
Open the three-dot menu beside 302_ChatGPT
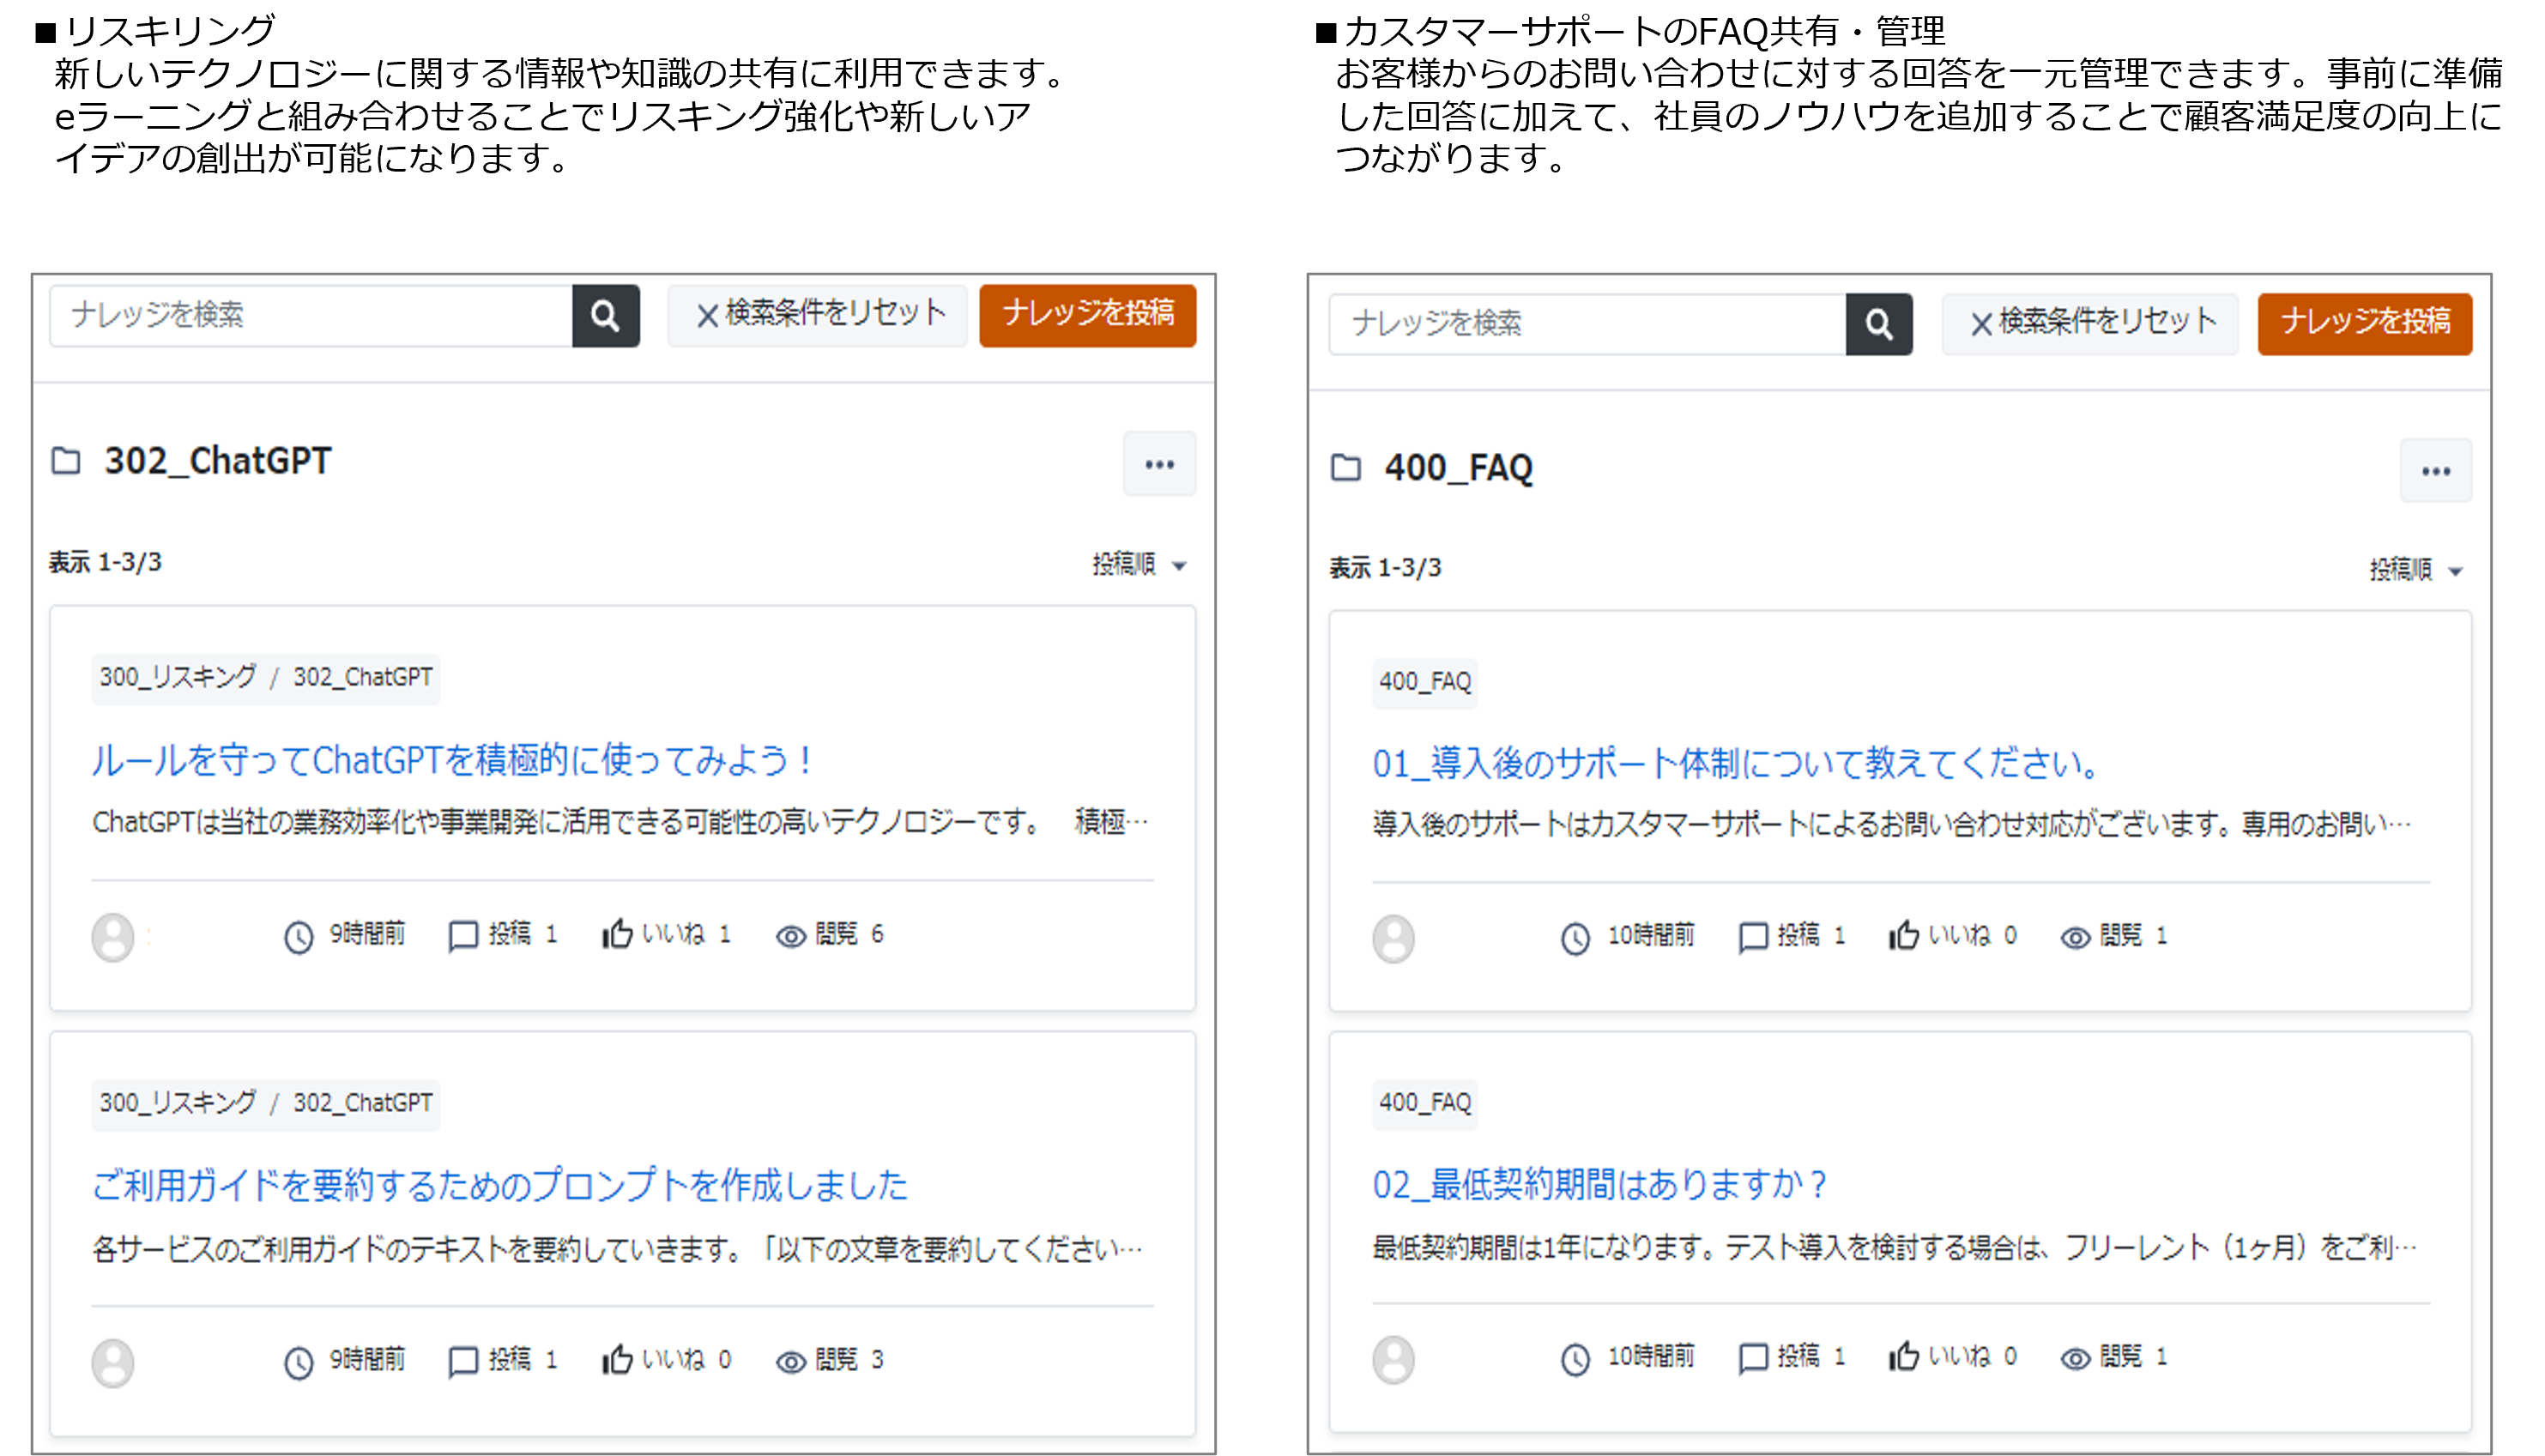(1158, 464)
